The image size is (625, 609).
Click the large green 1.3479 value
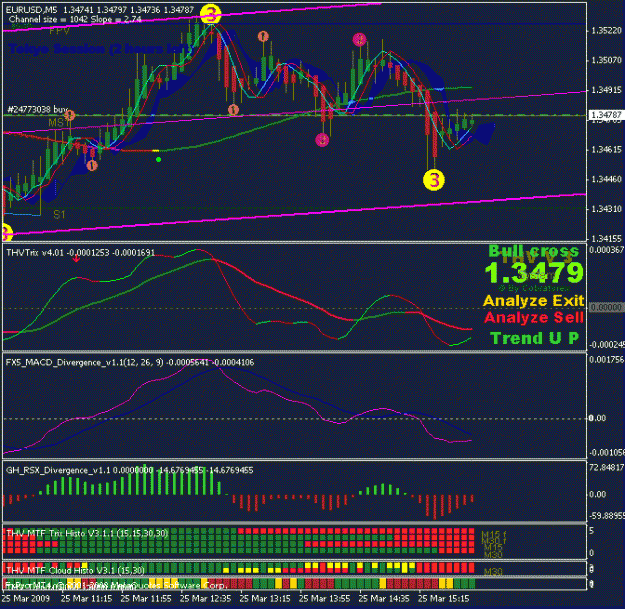point(534,273)
